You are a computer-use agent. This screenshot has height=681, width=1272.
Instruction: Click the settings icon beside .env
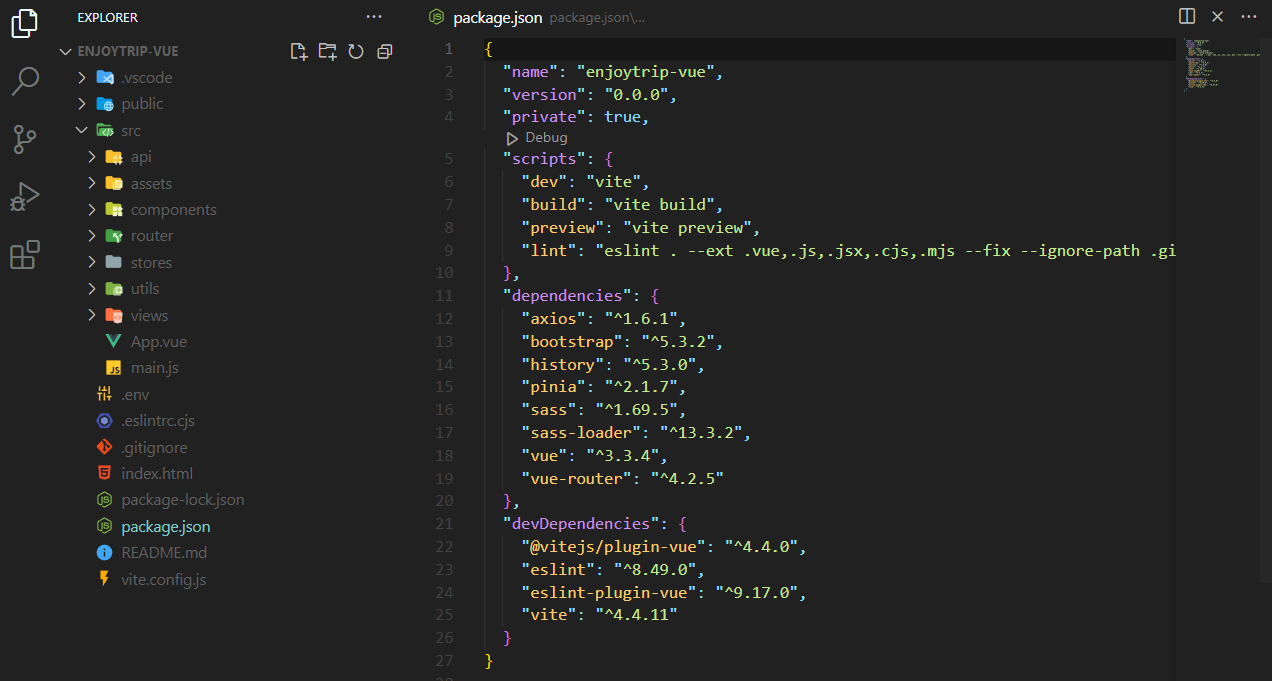coord(104,394)
